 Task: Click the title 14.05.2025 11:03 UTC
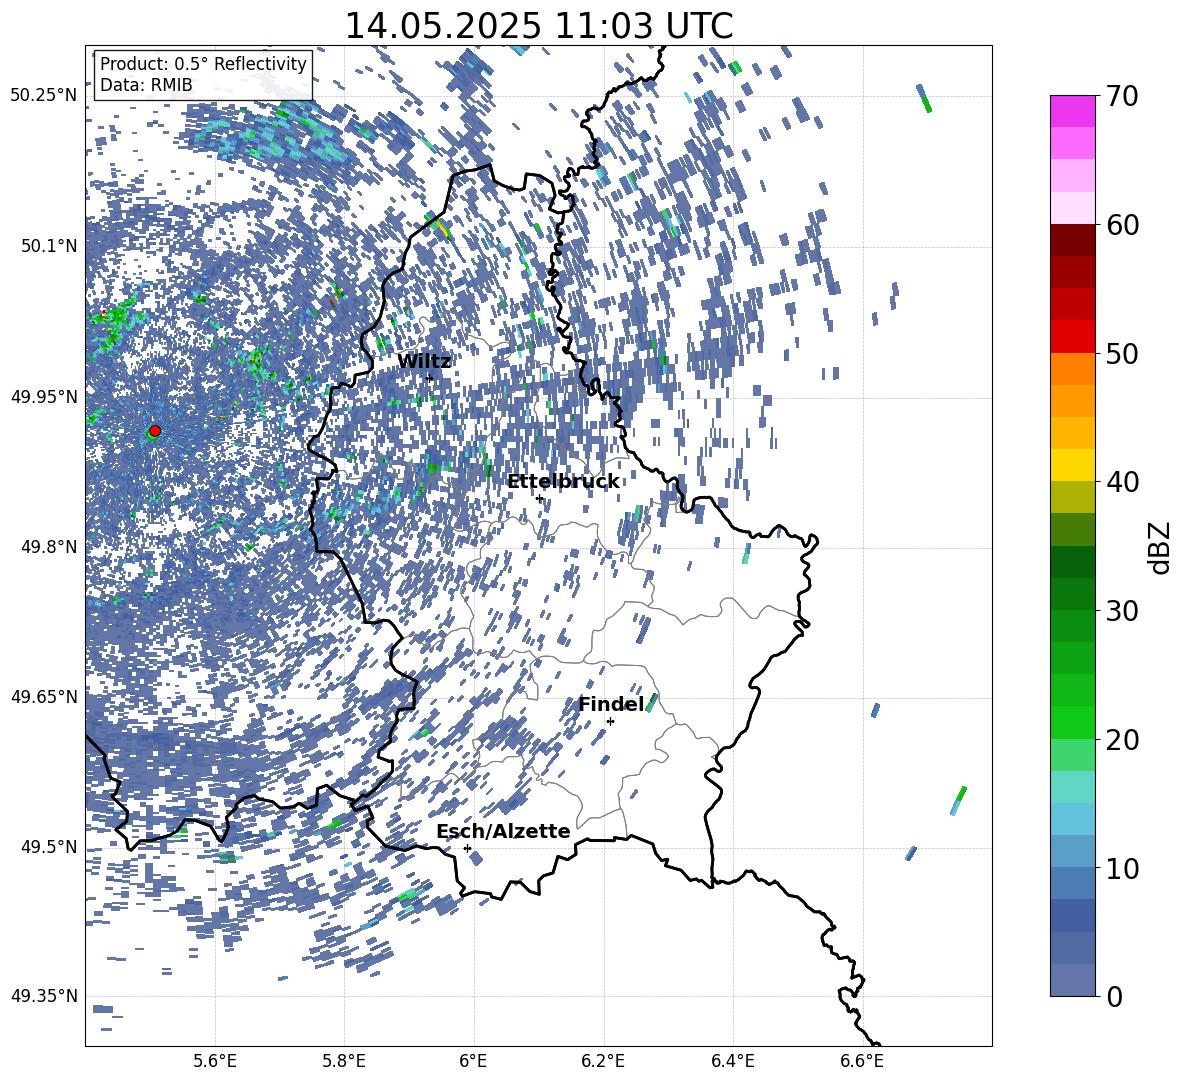pyautogui.click(x=539, y=26)
